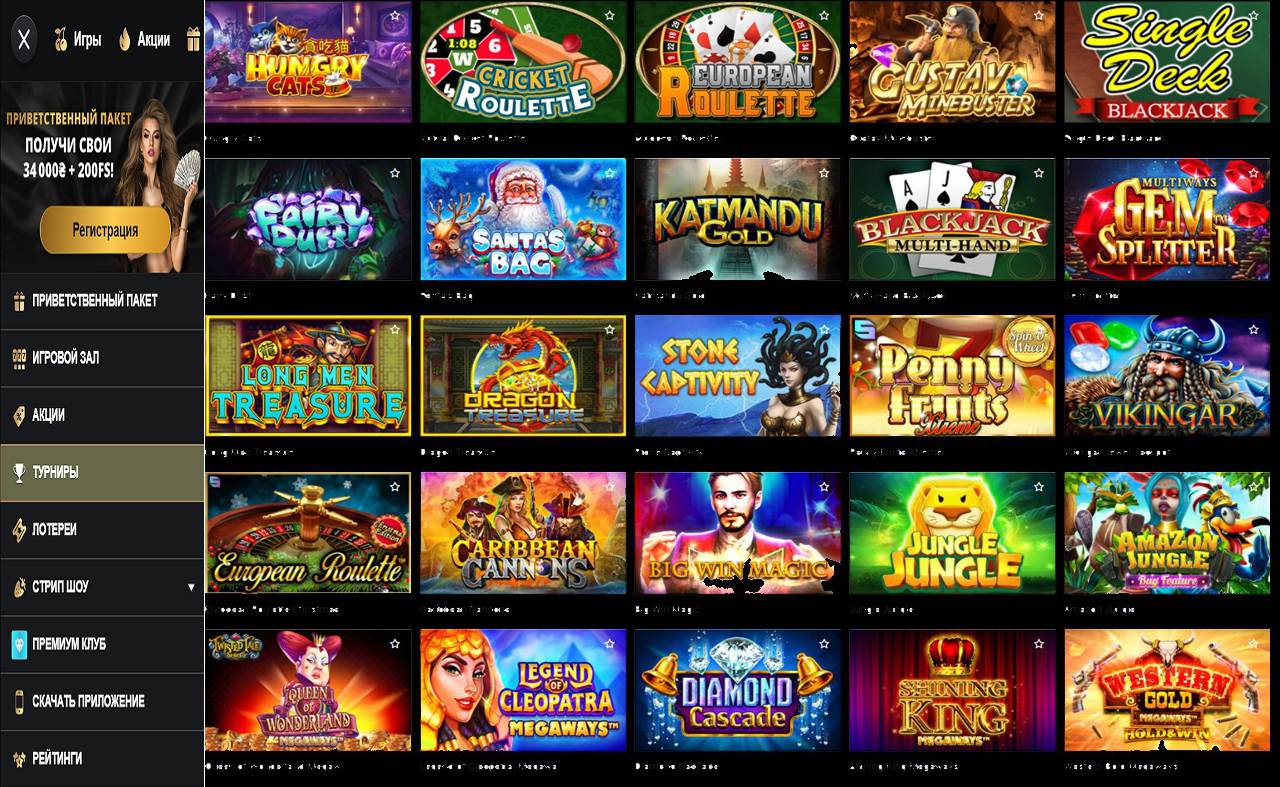Open Приветственный пакет menu item

pyautogui.click(x=102, y=300)
